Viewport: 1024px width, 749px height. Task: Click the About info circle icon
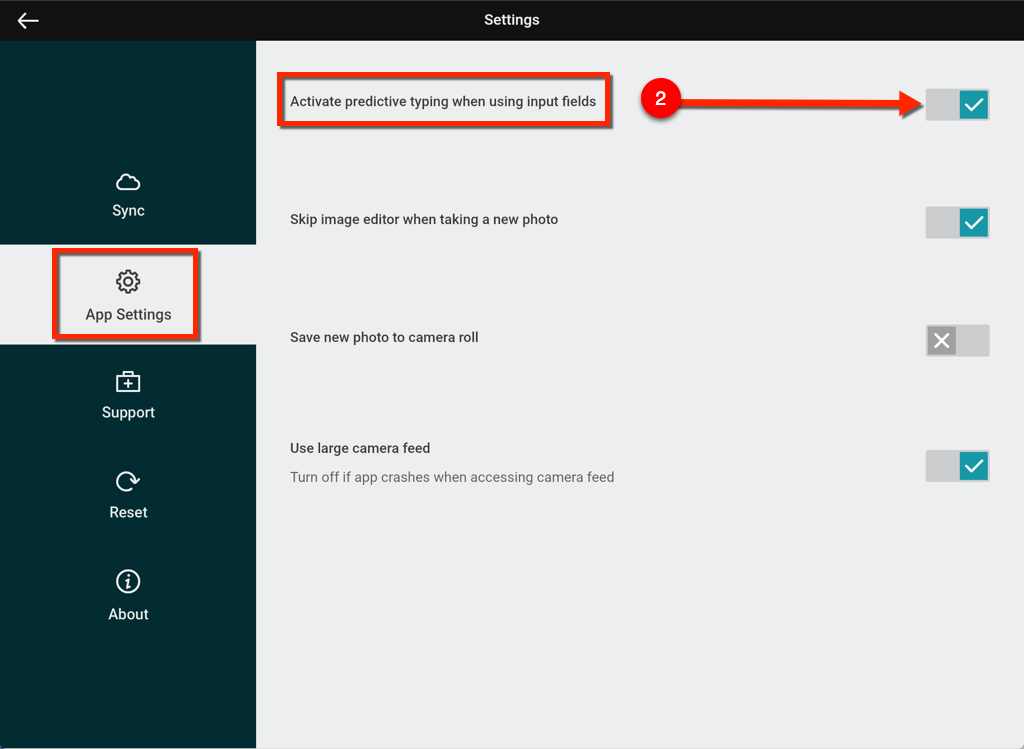click(128, 582)
